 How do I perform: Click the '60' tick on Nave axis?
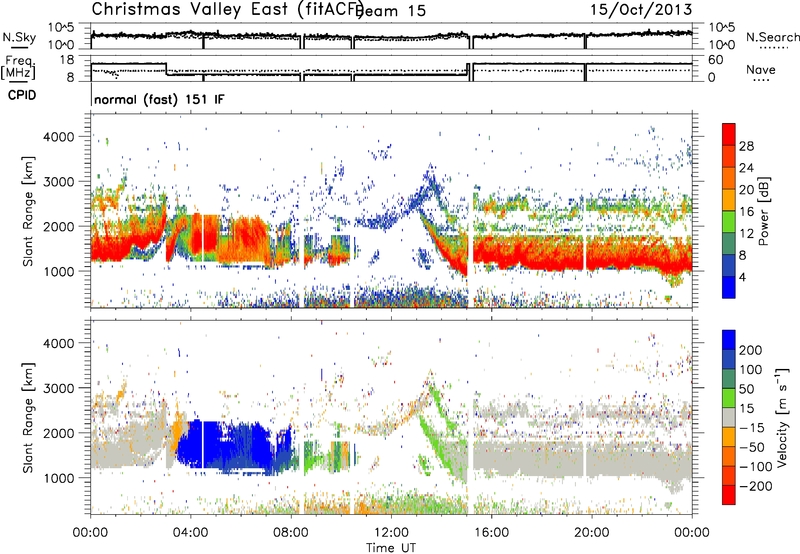[x=716, y=60]
